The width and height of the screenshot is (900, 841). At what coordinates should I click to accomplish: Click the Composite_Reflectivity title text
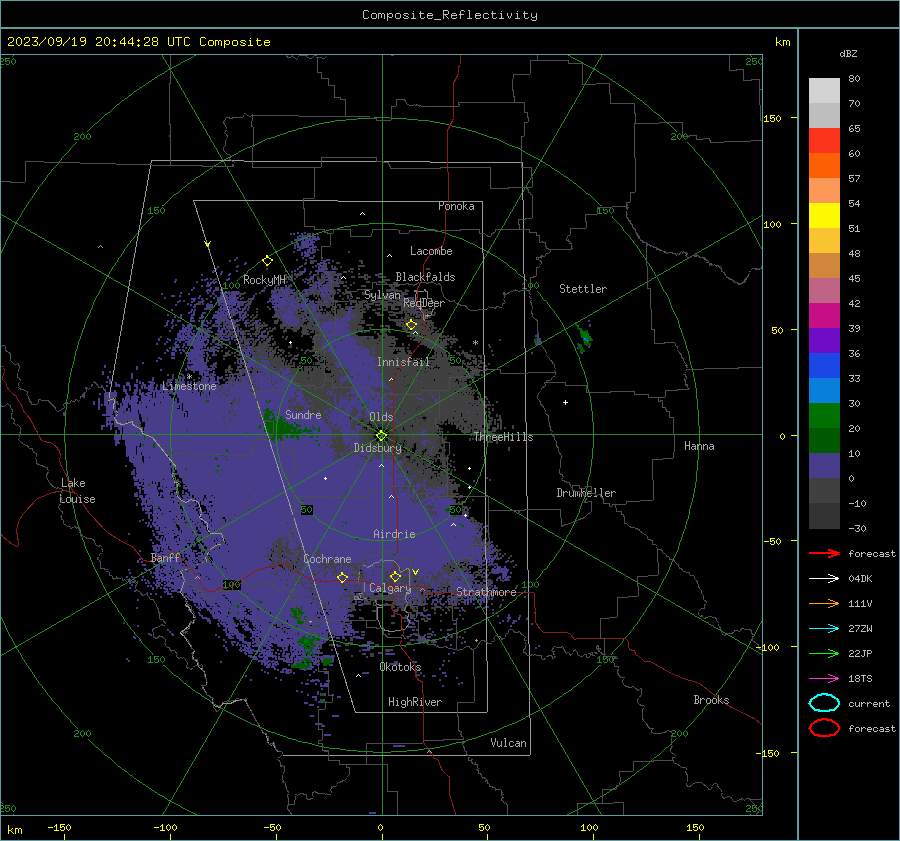[449, 15]
